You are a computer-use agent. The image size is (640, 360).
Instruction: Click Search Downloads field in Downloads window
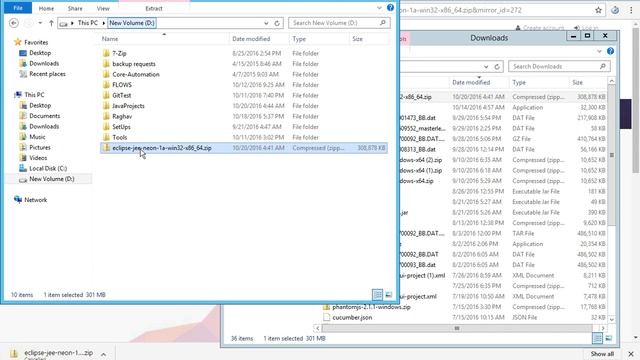coord(559,67)
